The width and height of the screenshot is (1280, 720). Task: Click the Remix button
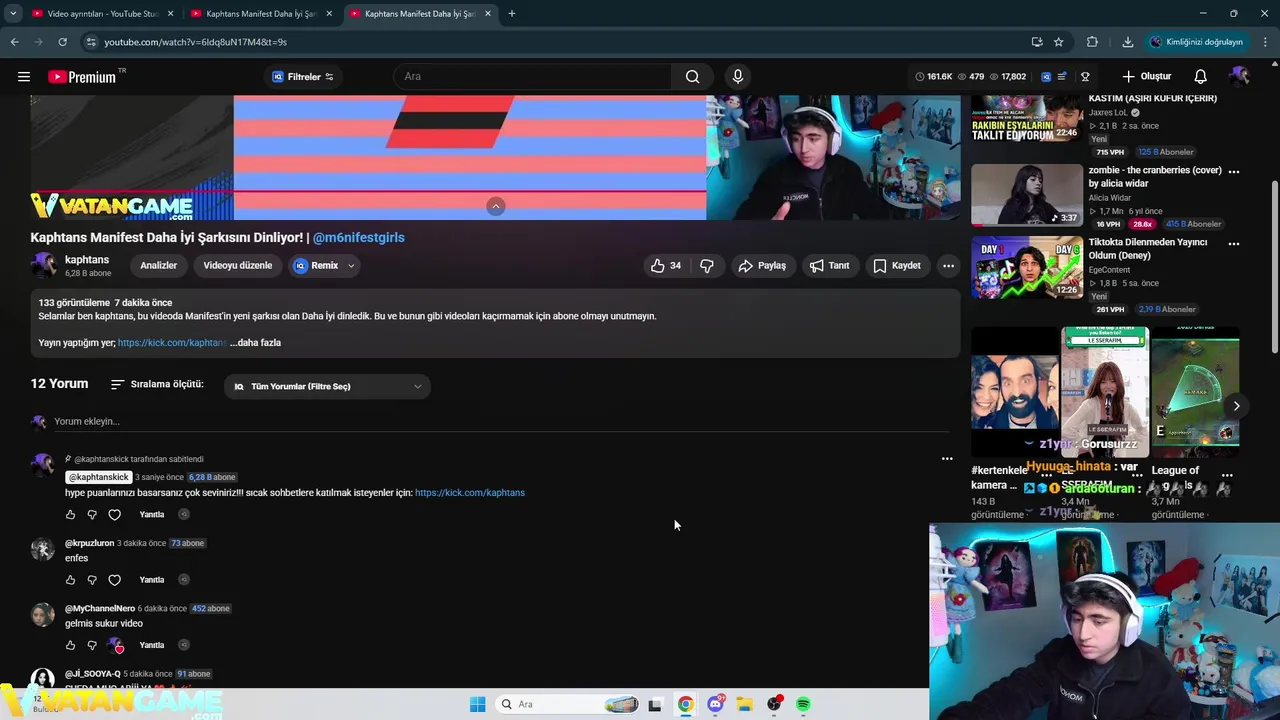316,266
